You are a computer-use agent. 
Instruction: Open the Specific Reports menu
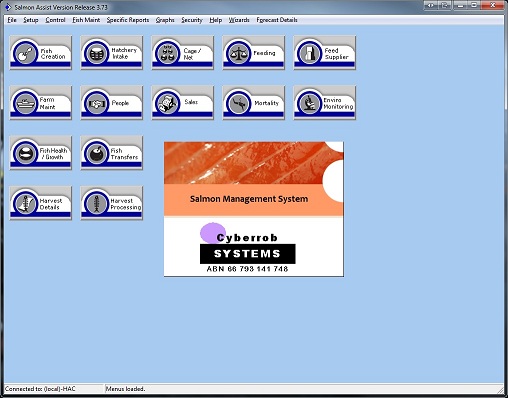tap(128, 20)
